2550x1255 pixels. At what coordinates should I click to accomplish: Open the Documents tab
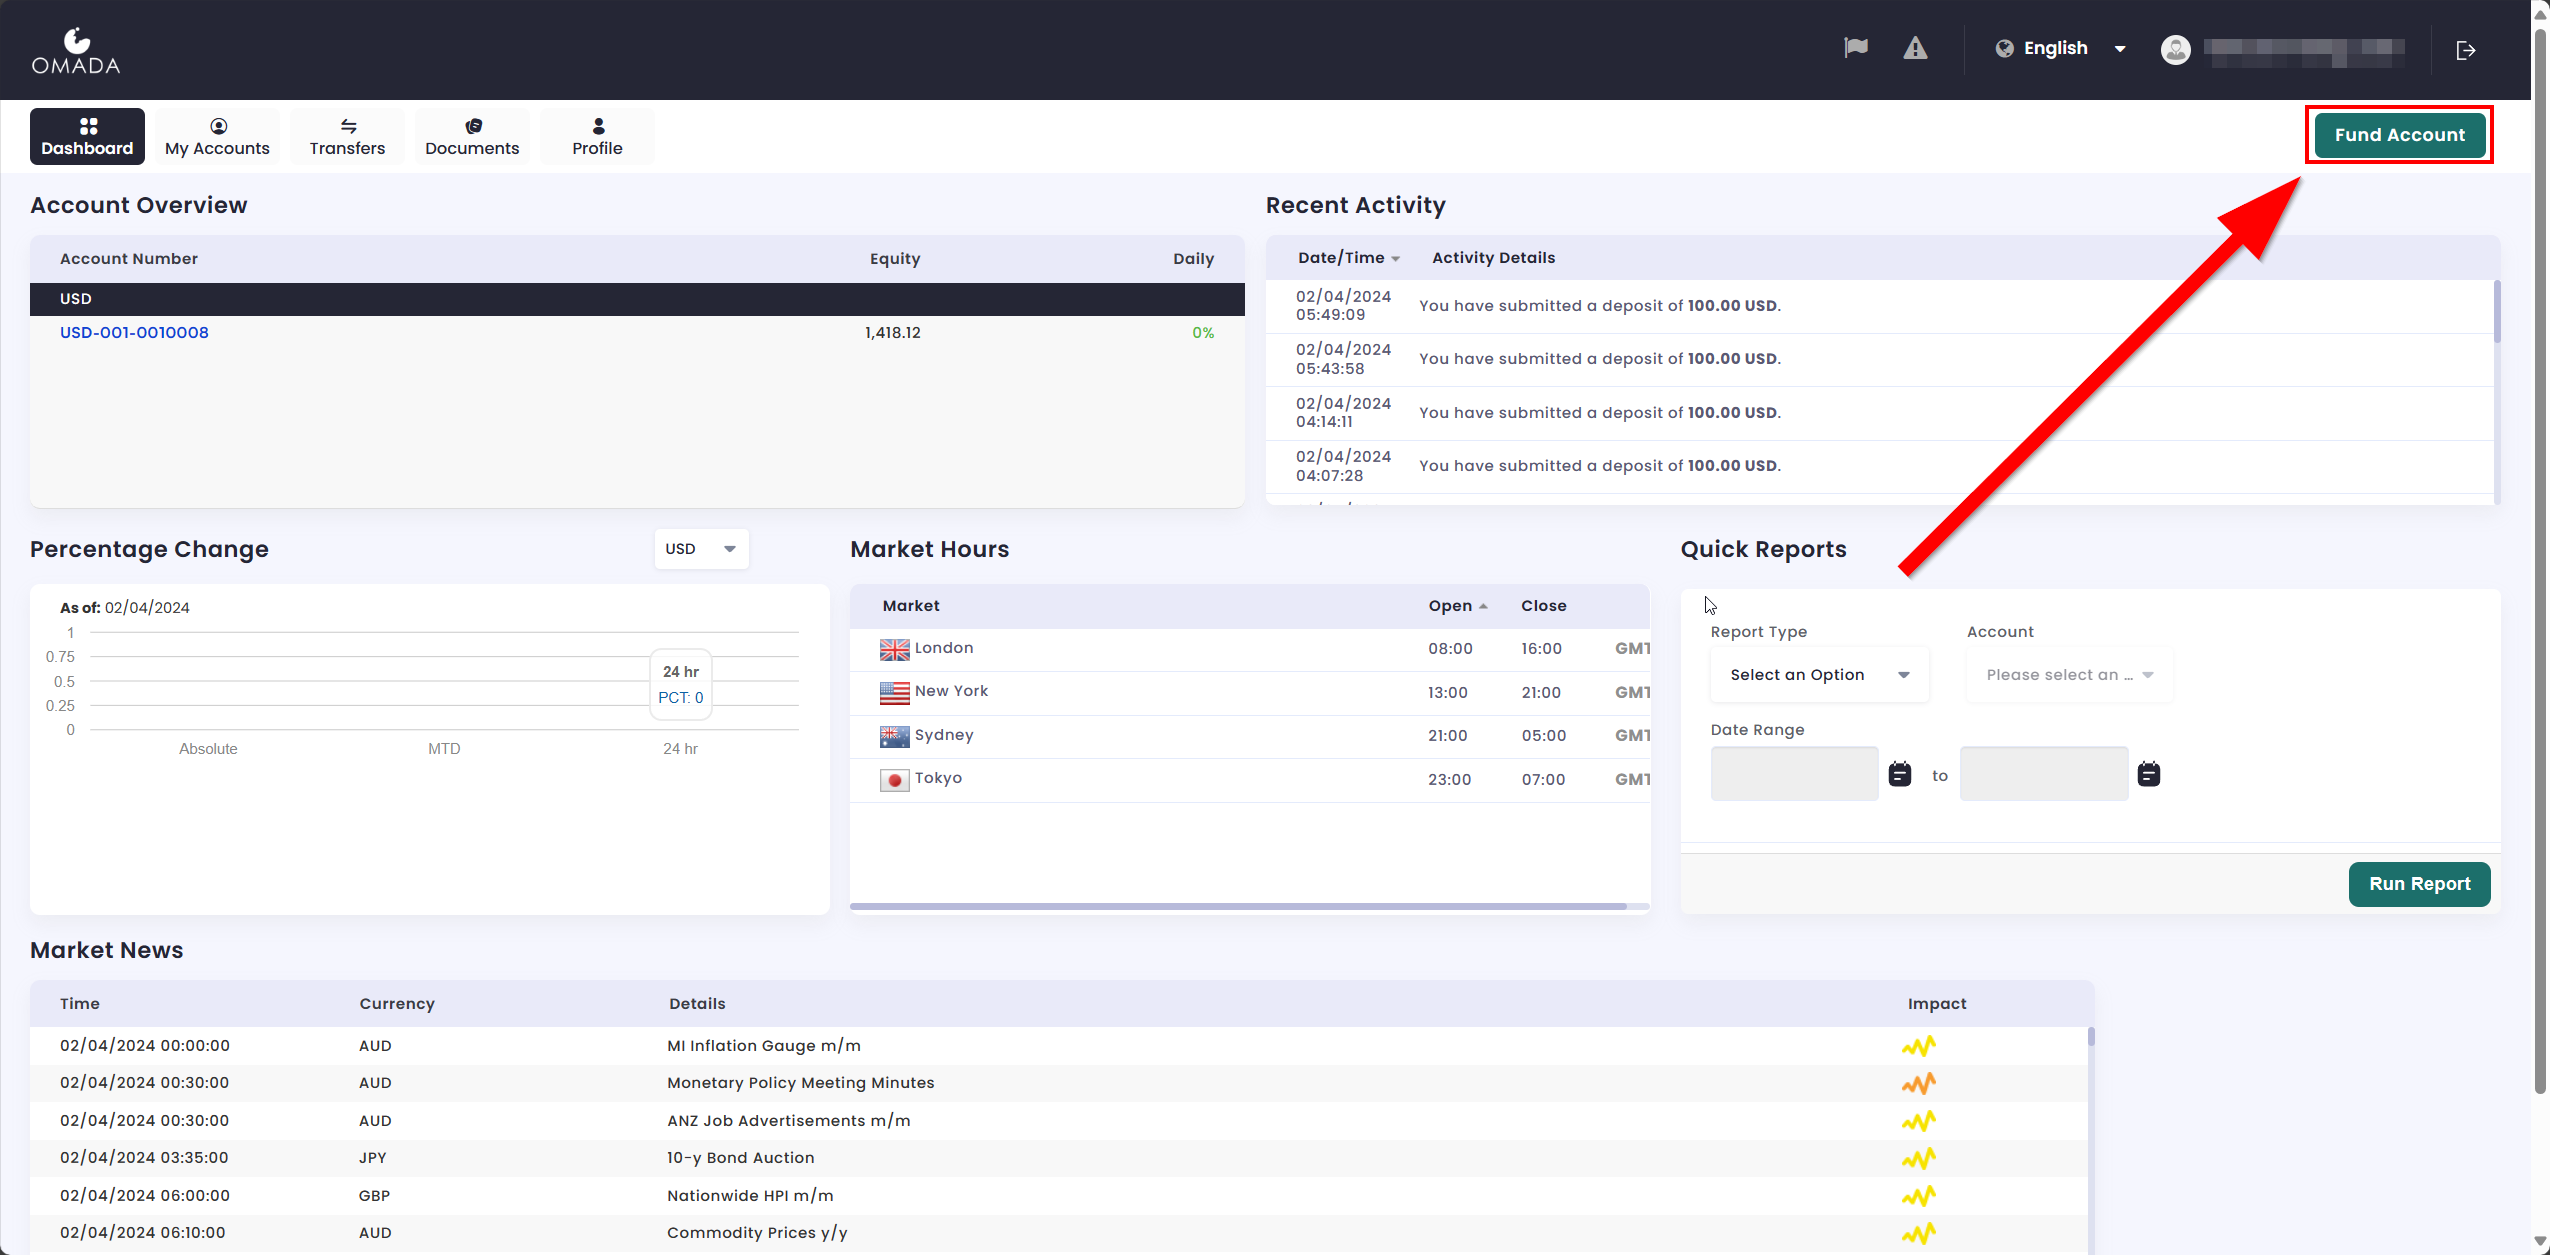click(x=472, y=137)
